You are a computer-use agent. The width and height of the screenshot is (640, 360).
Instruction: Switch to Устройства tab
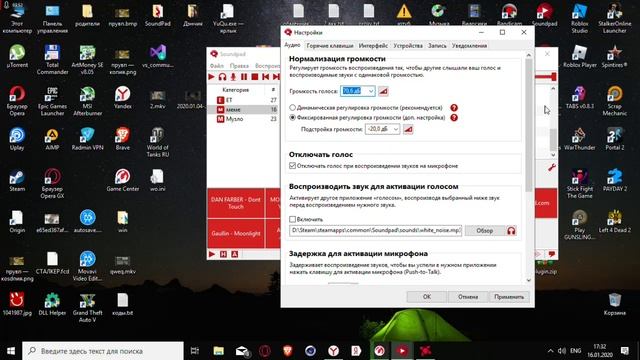pos(408,46)
